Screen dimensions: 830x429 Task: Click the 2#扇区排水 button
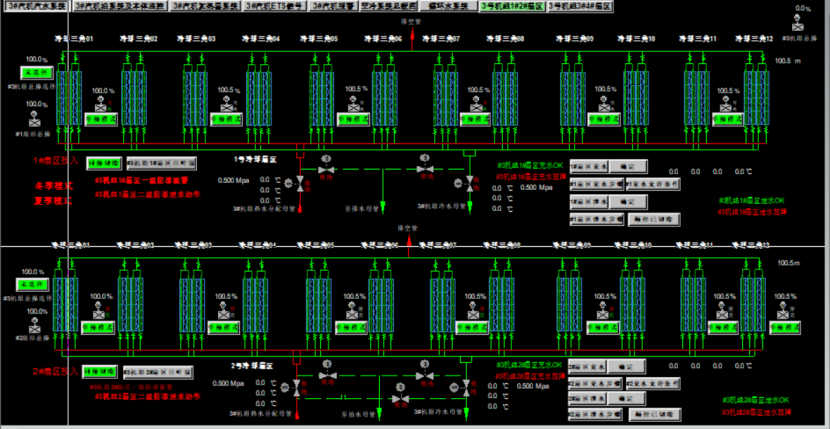coord(587,399)
